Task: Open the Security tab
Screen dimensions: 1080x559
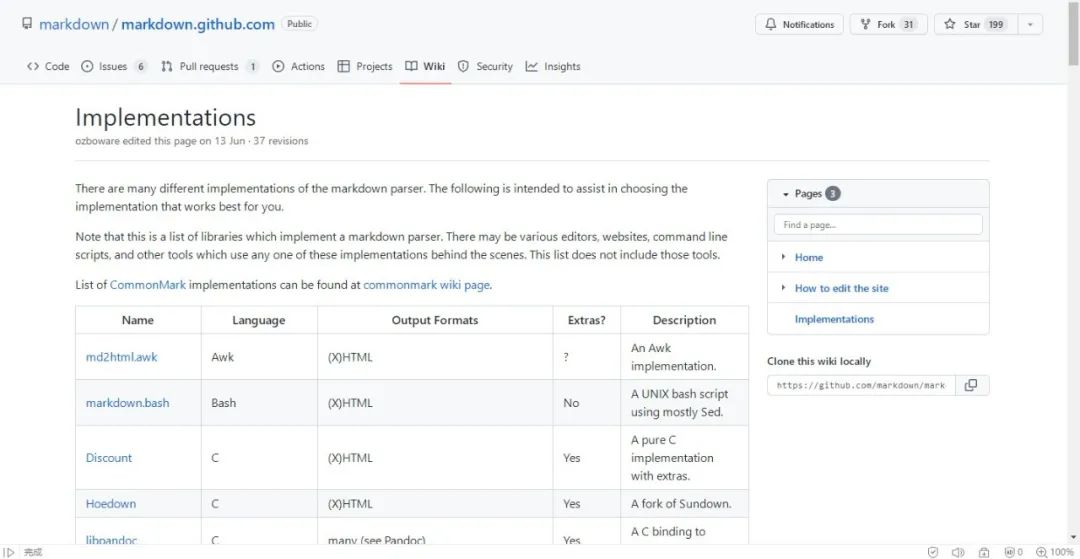Action: [x=486, y=67]
